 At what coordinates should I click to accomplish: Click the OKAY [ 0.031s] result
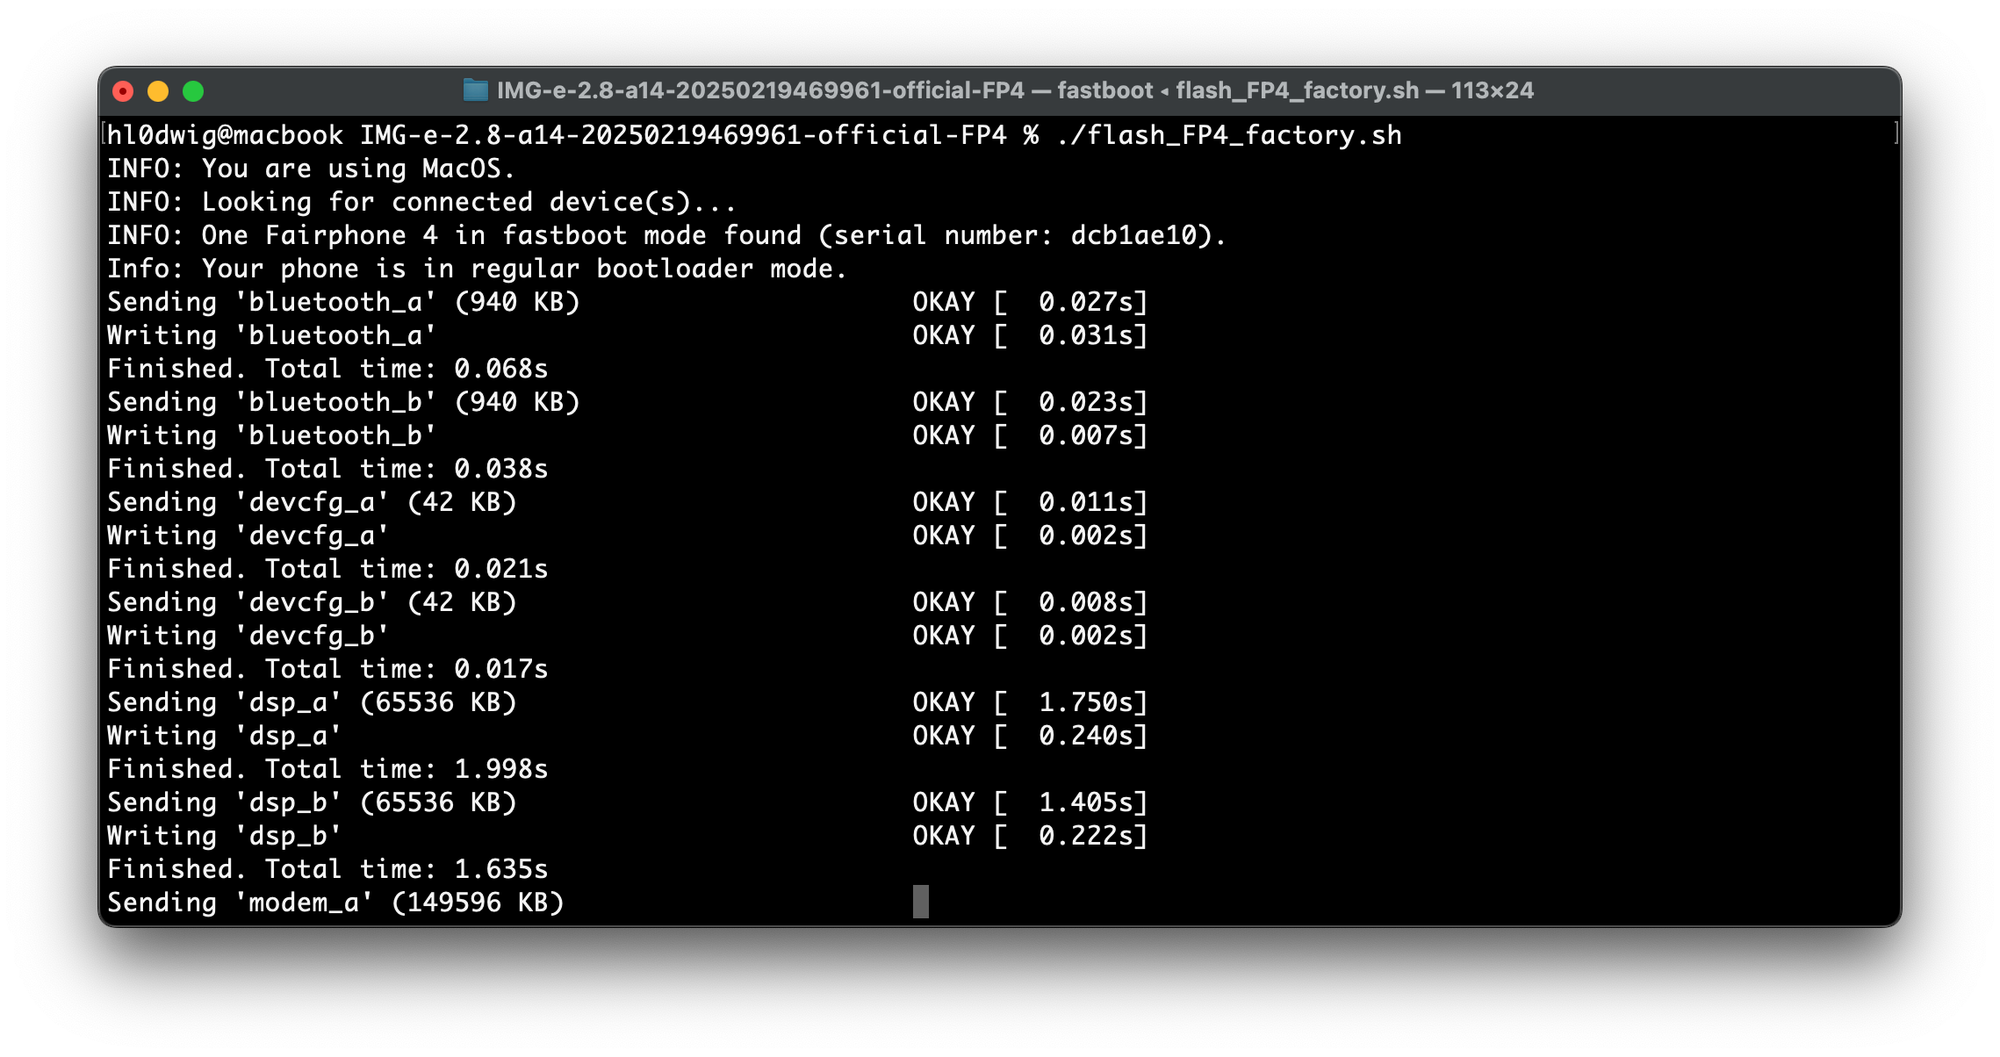point(1030,336)
